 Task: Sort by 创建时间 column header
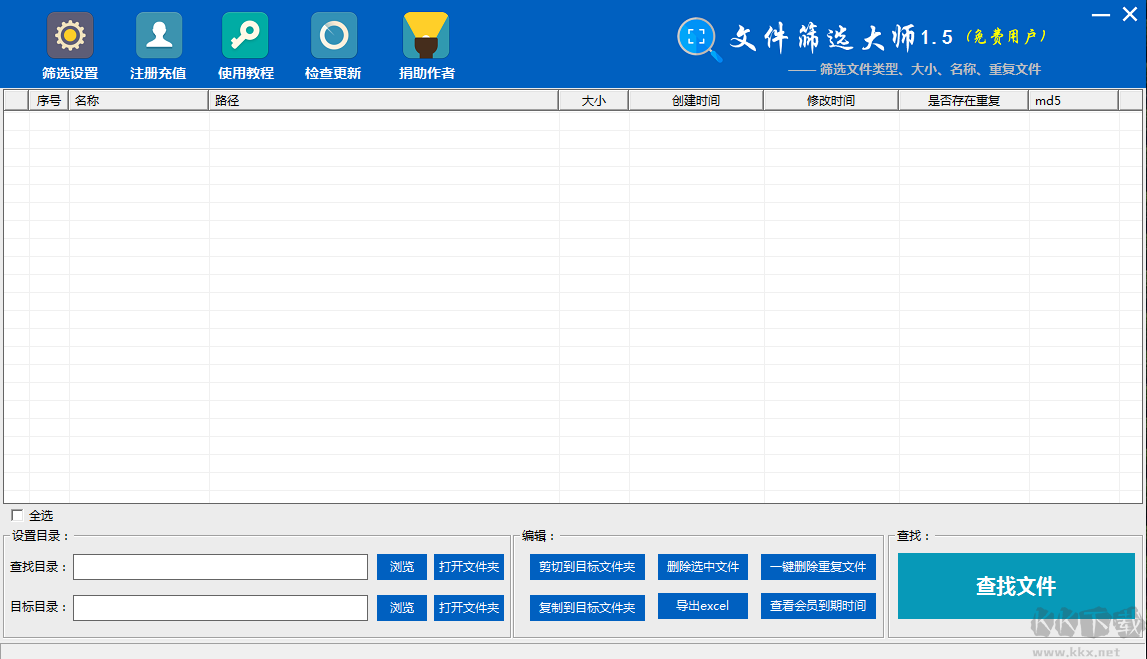[x=696, y=100]
